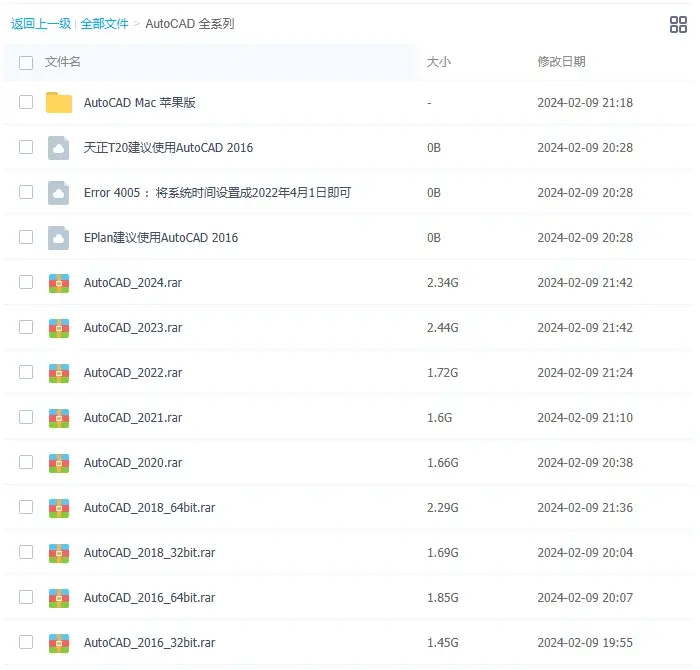Click size value 1.72G
The width and height of the screenshot is (700, 670).
[x=443, y=373]
